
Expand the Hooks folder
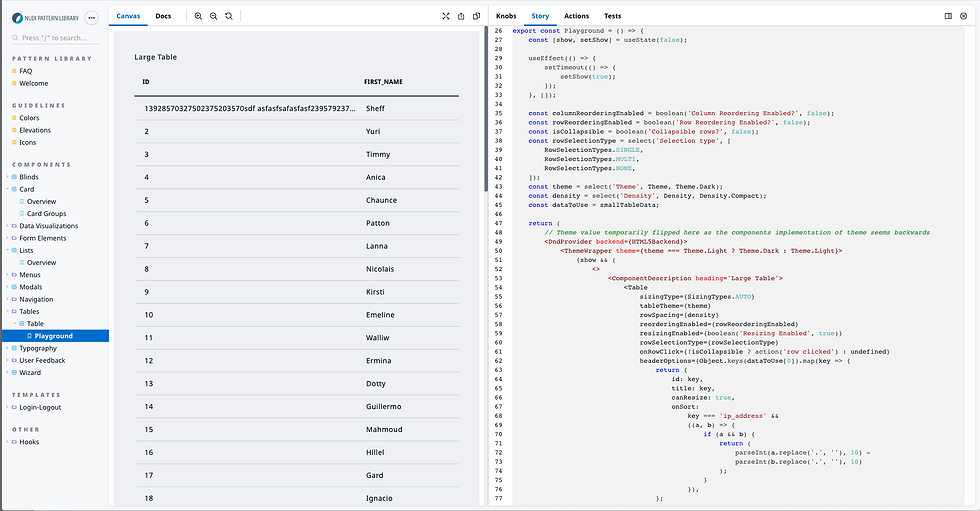click(x=29, y=442)
